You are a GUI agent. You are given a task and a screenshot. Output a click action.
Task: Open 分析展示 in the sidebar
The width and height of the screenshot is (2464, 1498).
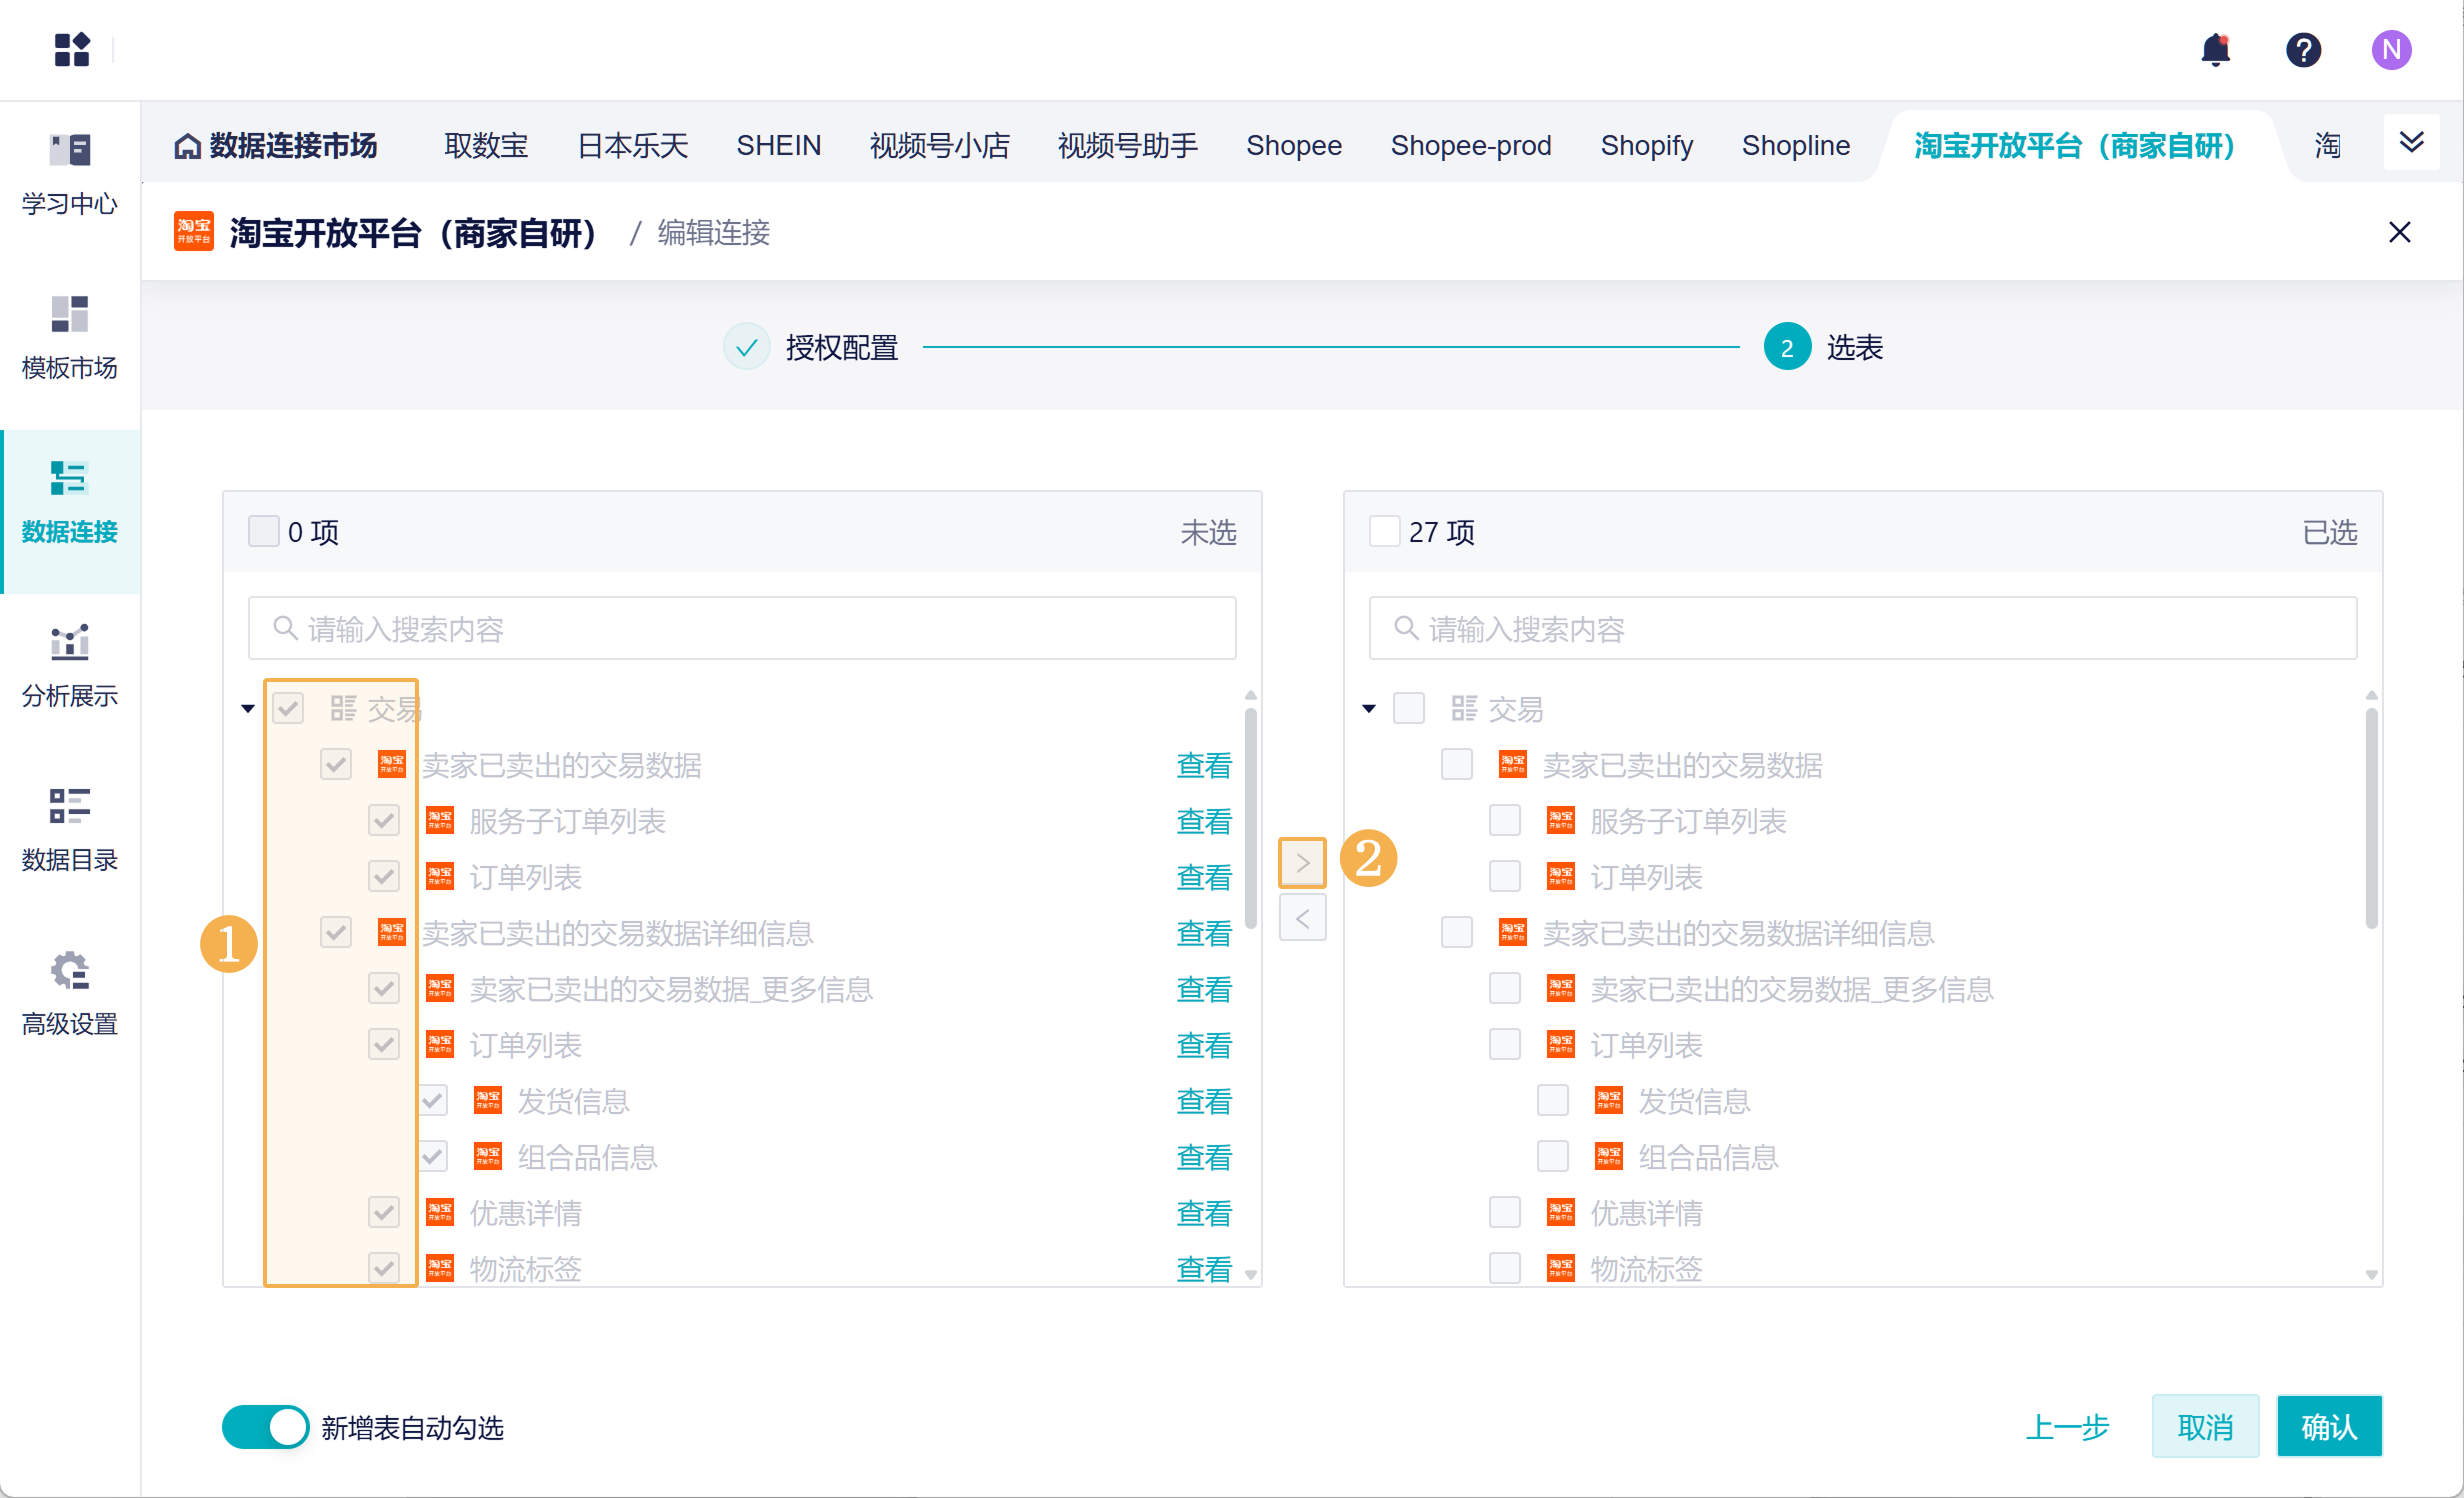(70, 667)
